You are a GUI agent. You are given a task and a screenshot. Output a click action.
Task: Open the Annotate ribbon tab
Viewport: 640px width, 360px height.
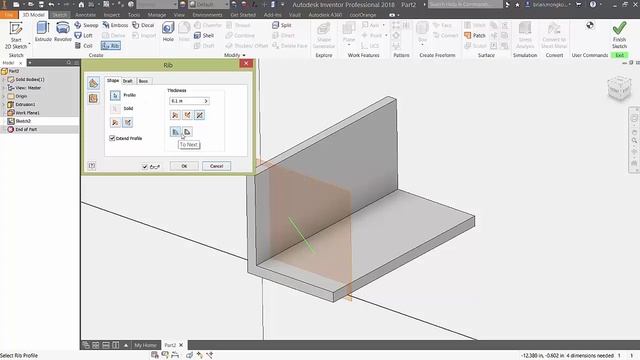tap(85, 15)
